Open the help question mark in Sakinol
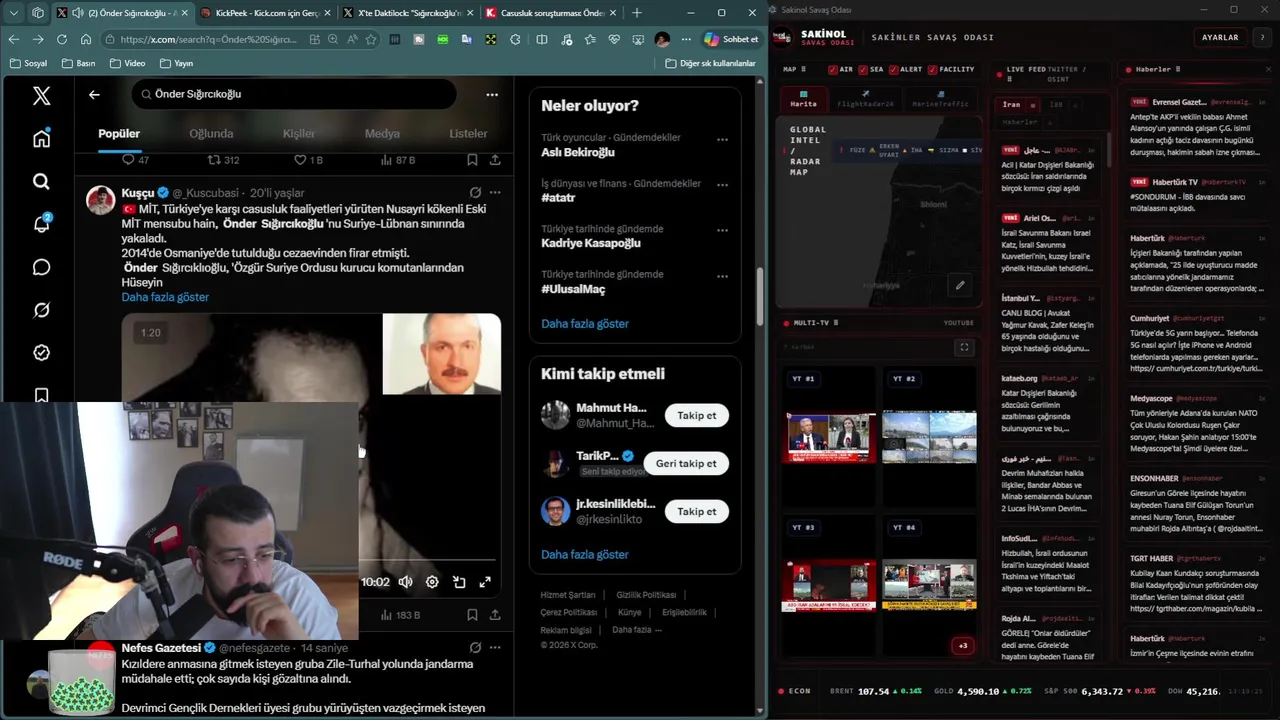Screen dimensions: 1280x720 [x=1264, y=37]
